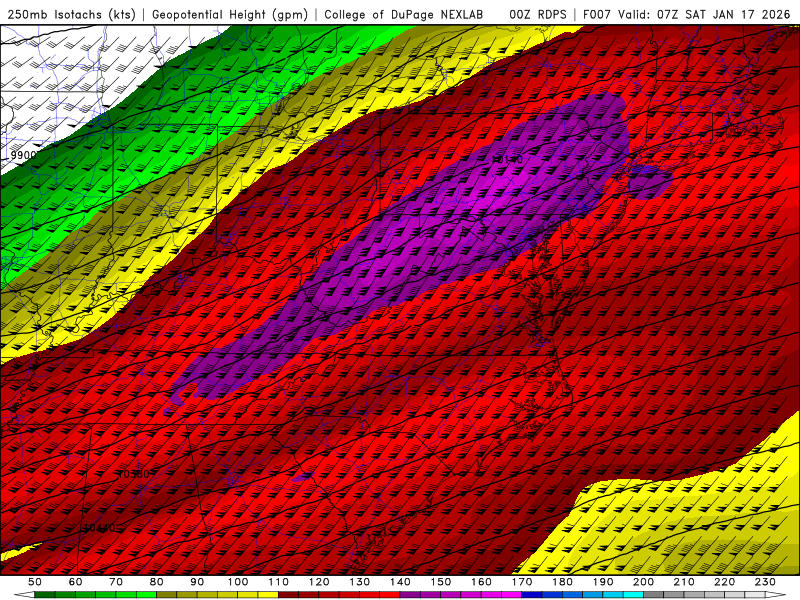Screen dimensions: 800x600
Task: Click the white left arrow end of colorbar
Action: point(26,595)
